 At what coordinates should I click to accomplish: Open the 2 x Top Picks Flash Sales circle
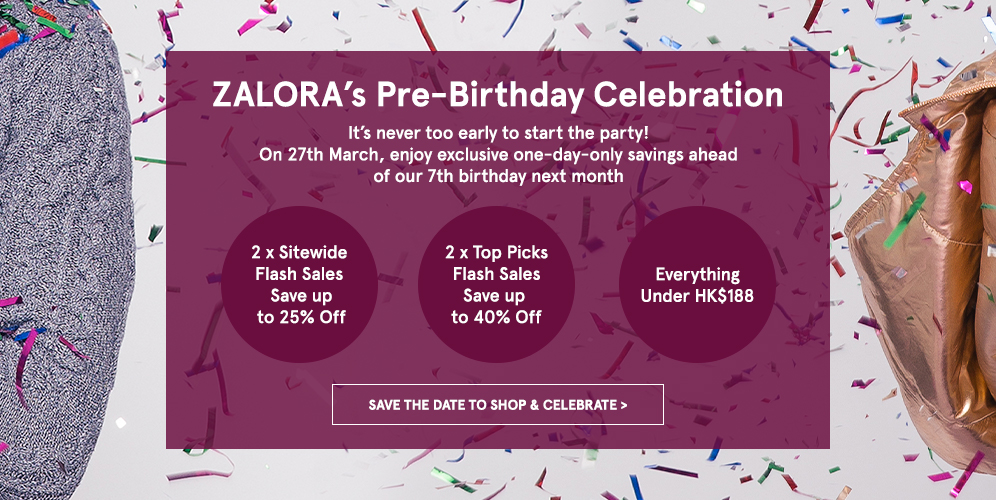click(496, 284)
